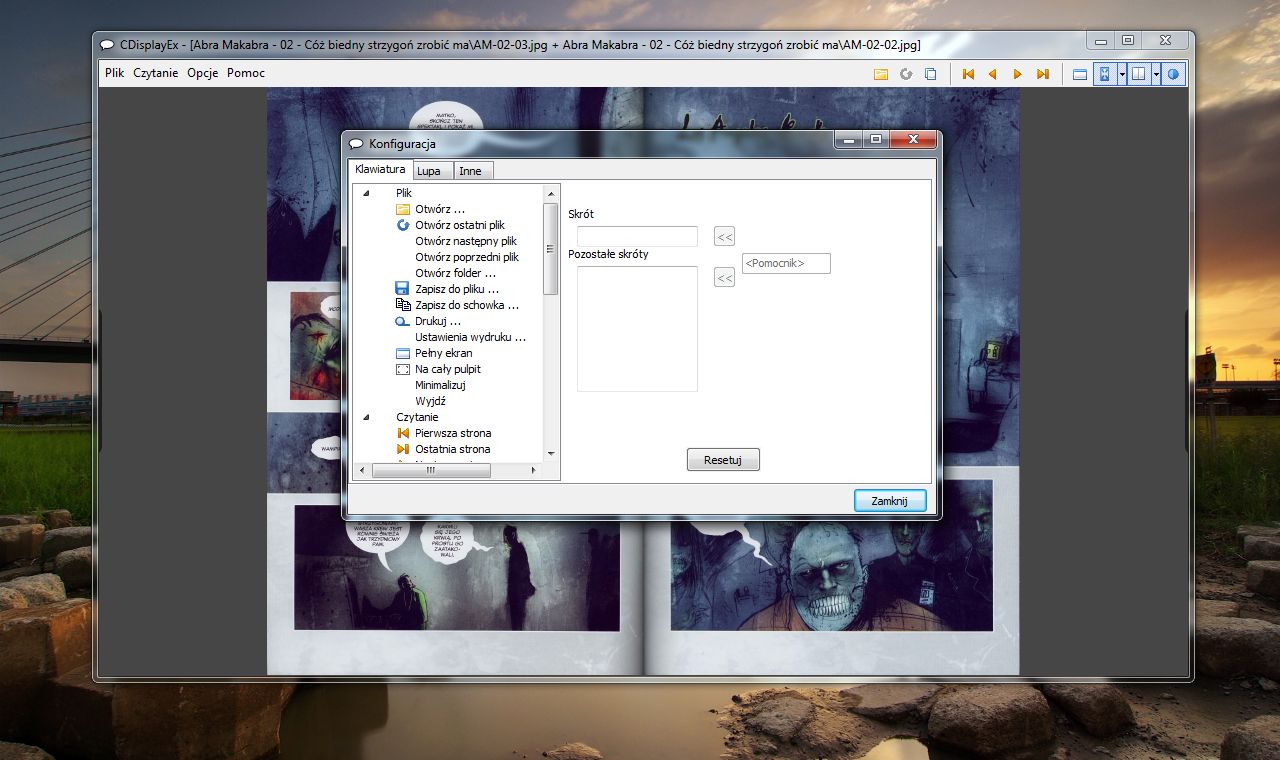Click the tree's horizontal scrollbar left arrow
Viewport: 1280px width, 760px height.
click(x=364, y=470)
